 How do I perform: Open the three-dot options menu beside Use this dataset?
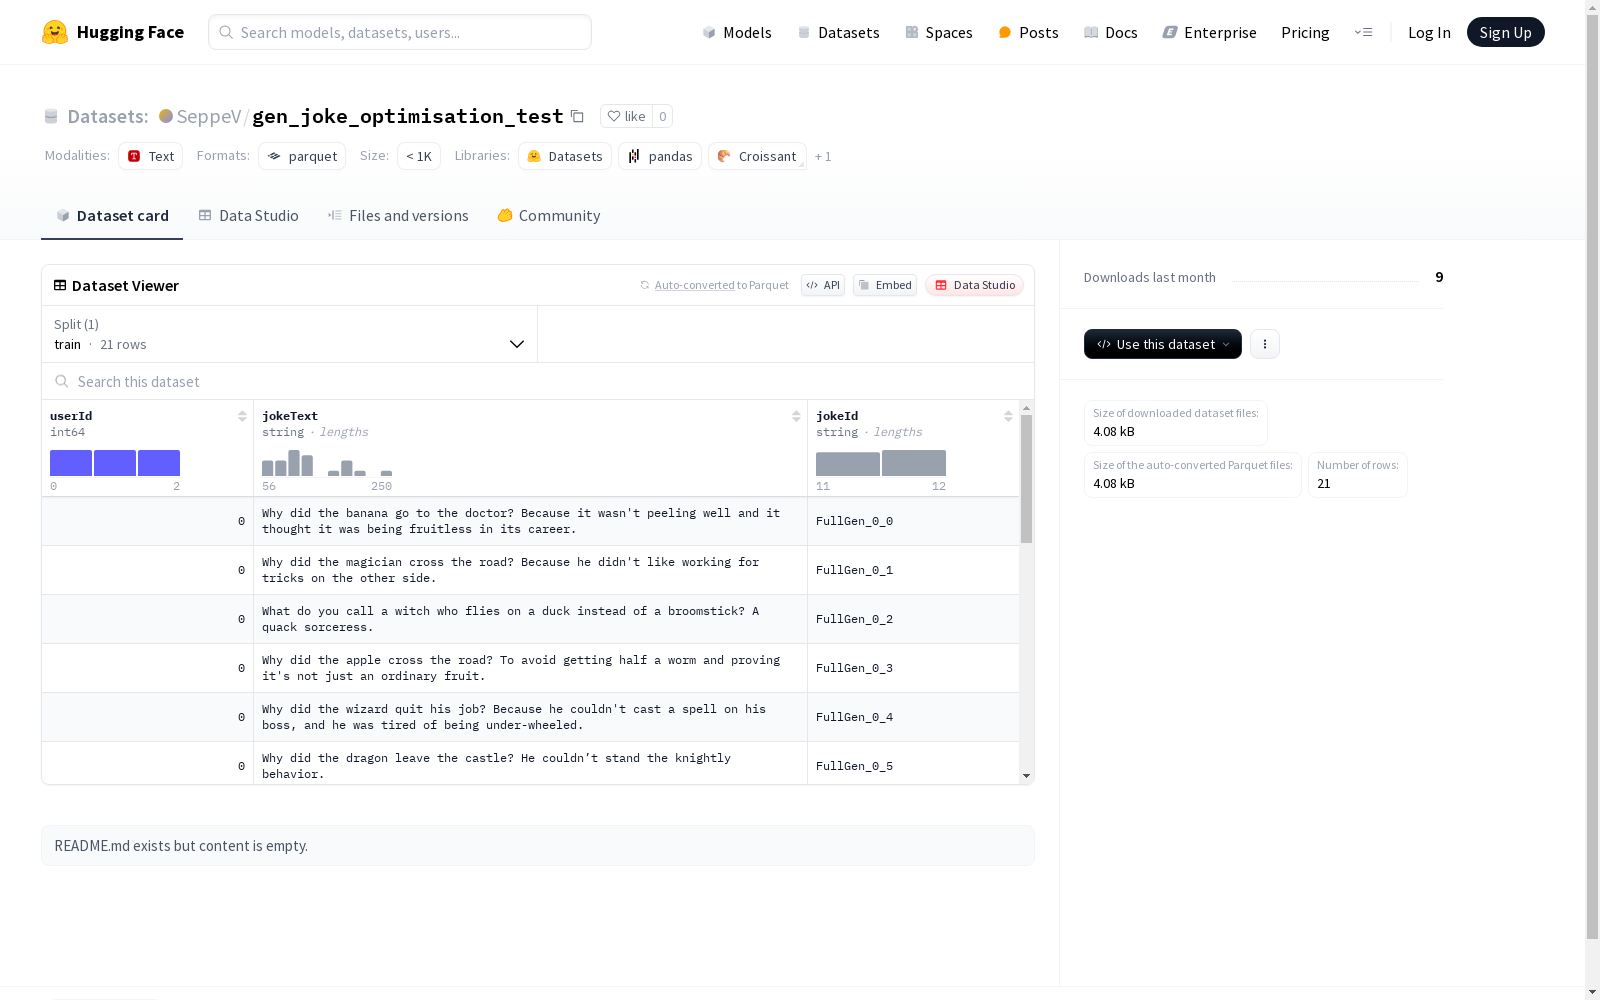pos(1265,344)
